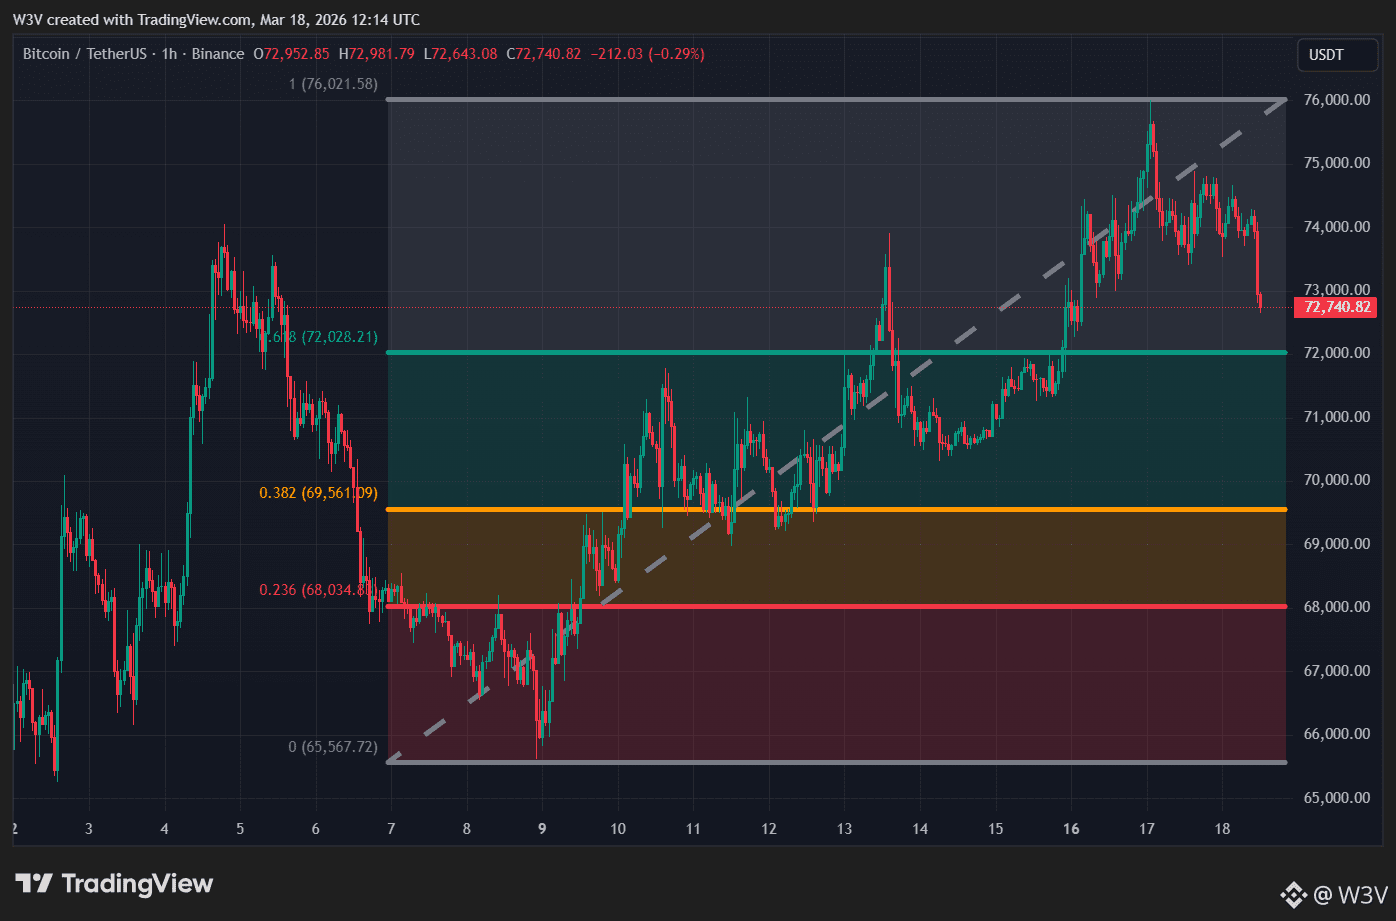Click day 8 on the time axis
The width and height of the screenshot is (1396, 921).
(x=467, y=829)
